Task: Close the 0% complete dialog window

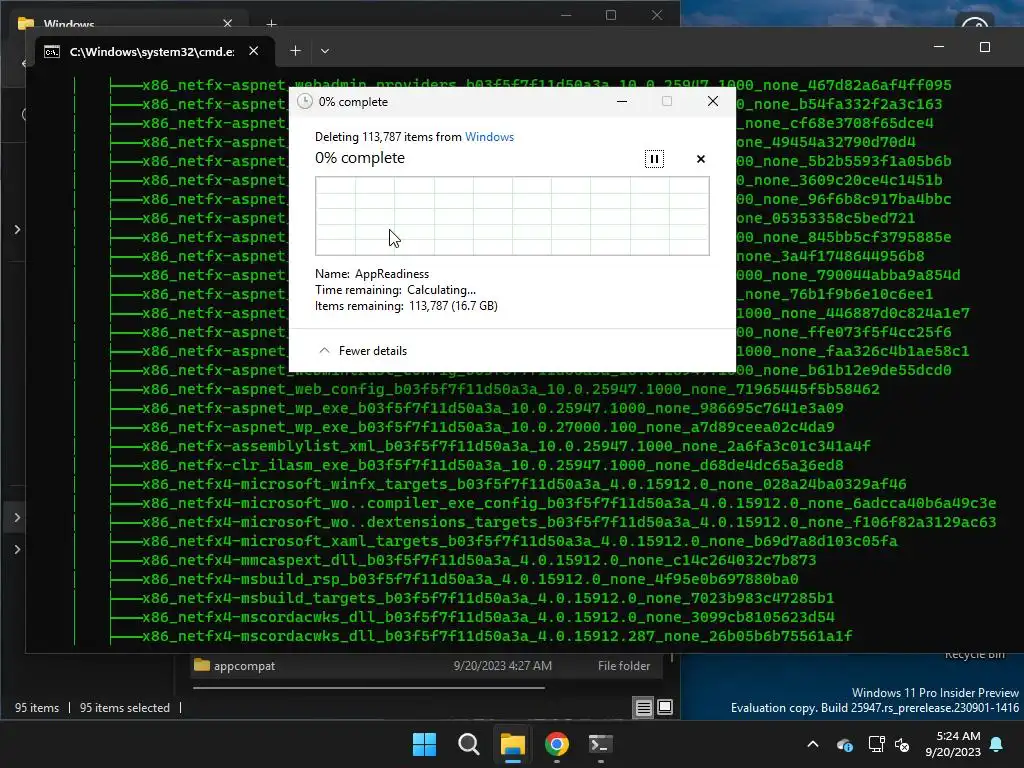Action: pos(712,101)
